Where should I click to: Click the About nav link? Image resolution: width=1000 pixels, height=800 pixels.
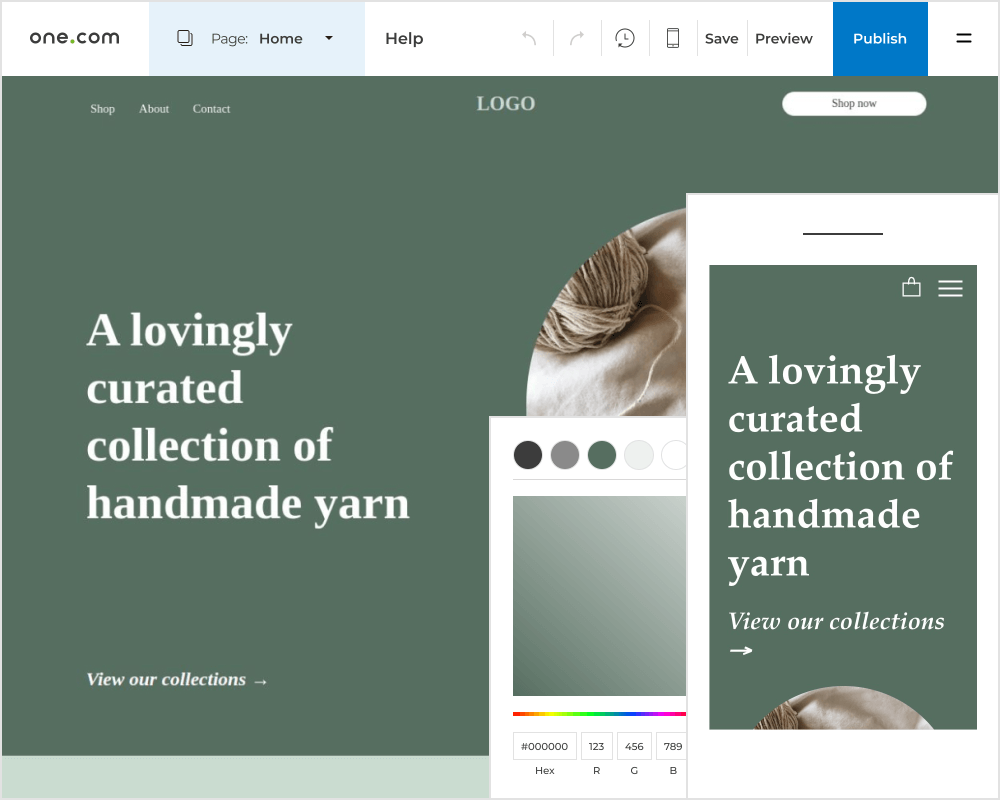pos(154,109)
